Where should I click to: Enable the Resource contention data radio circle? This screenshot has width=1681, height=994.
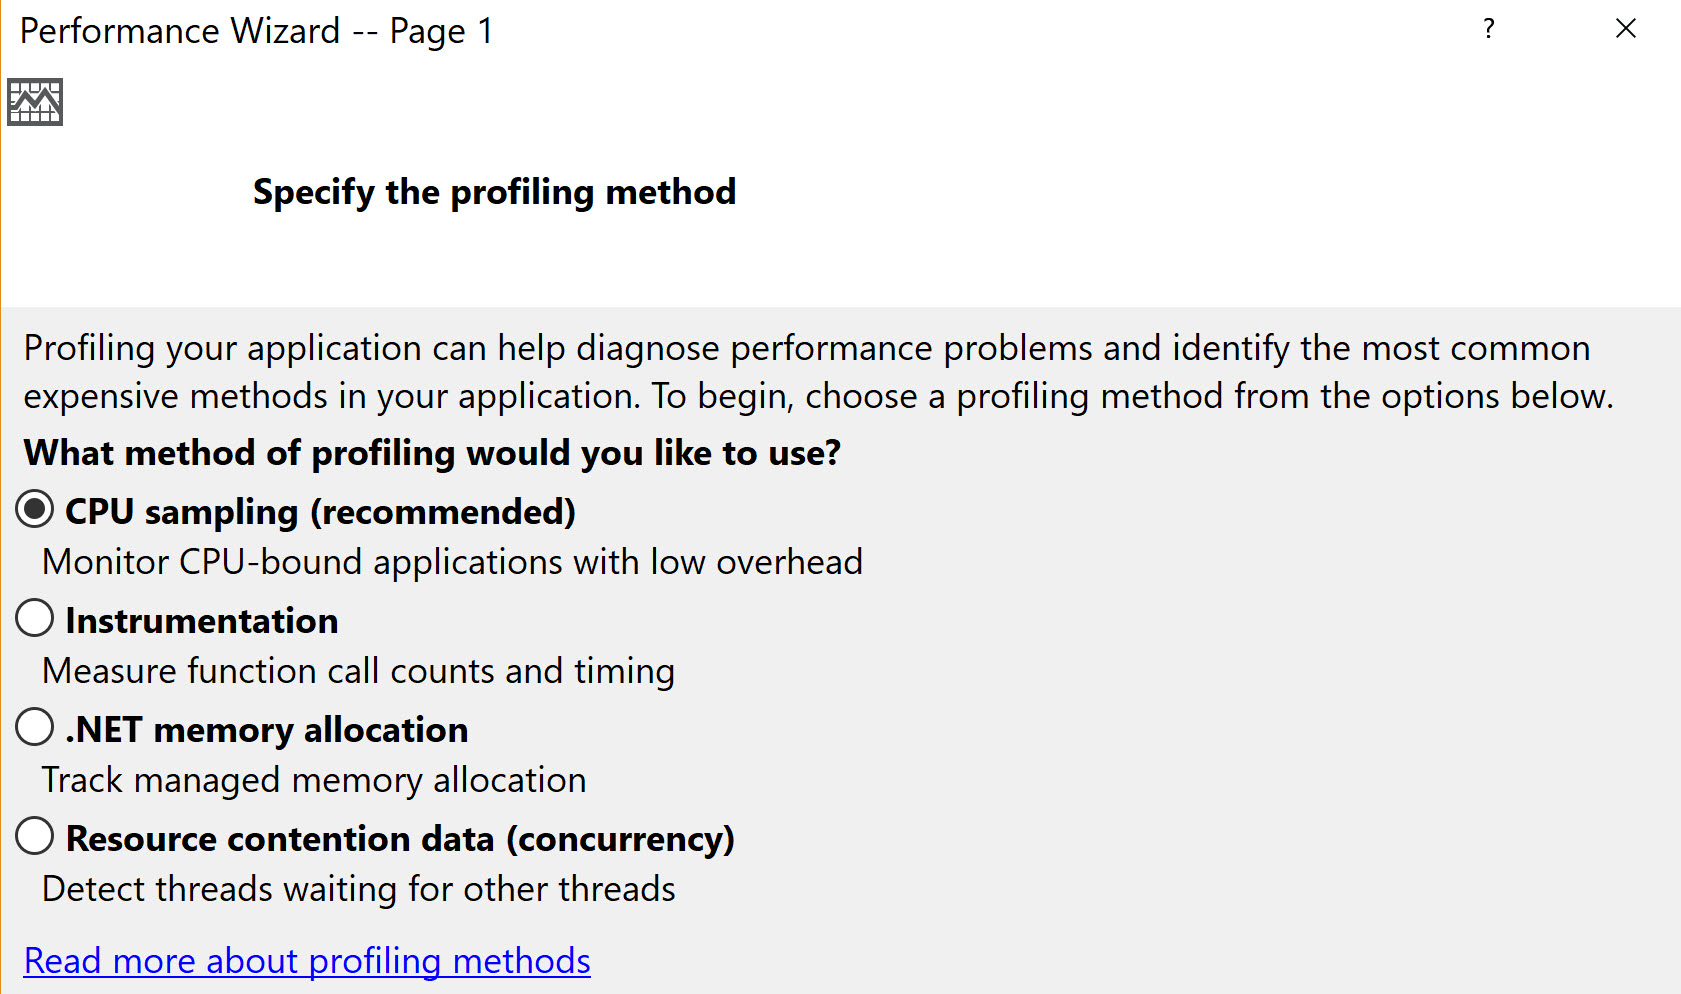click(35, 836)
